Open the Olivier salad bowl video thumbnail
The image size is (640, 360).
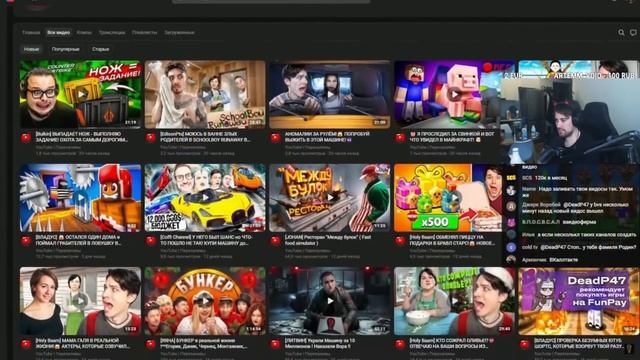454,301
